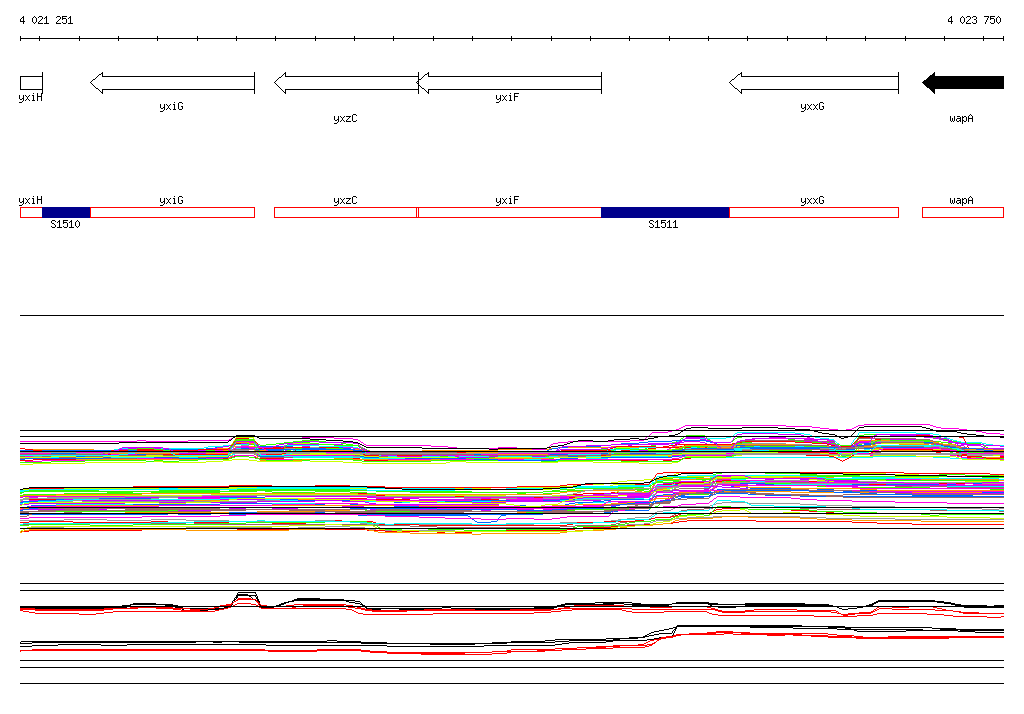
Task: Click the red yxxG transcript box
Action: (x=814, y=212)
